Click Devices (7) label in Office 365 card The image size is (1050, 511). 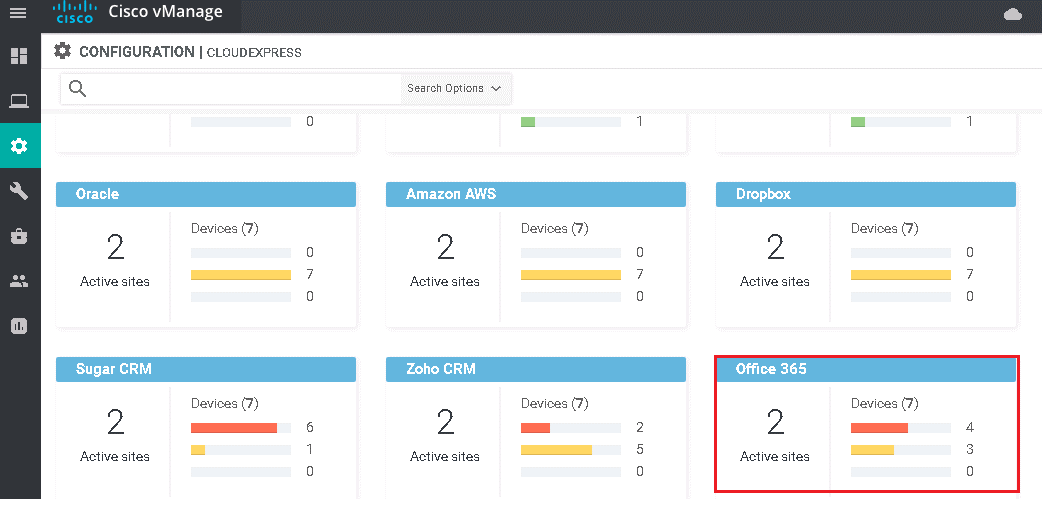(885, 403)
